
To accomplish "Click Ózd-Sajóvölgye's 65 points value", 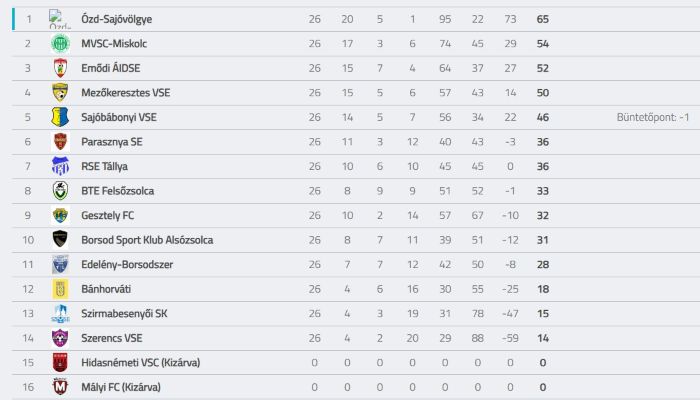I will pos(542,19).
